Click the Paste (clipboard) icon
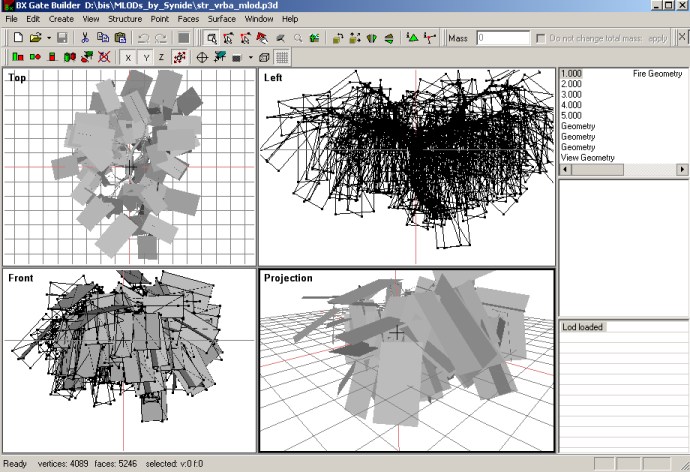690x472 pixels. pos(120,38)
